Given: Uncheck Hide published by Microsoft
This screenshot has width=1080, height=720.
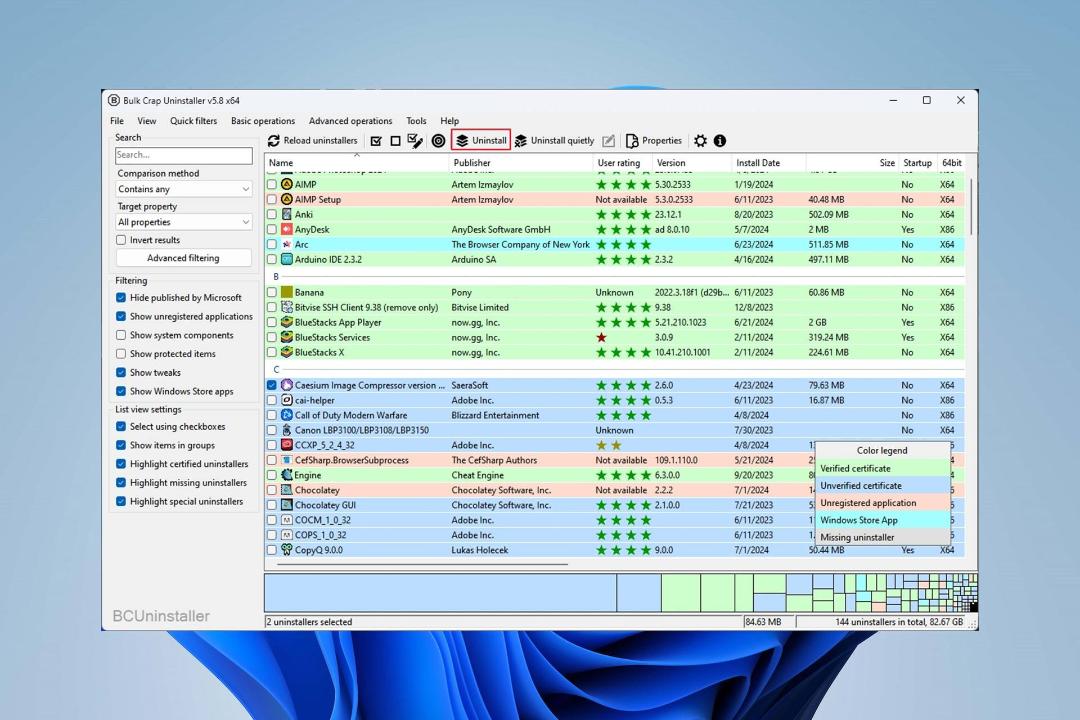Looking at the screenshot, I should [x=121, y=298].
